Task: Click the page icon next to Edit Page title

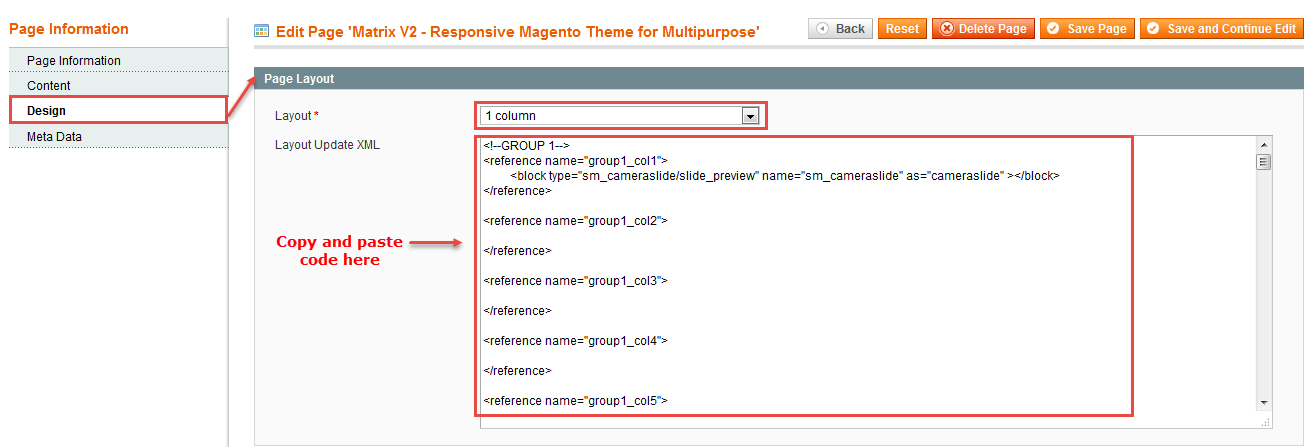Action: (x=262, y=31)
